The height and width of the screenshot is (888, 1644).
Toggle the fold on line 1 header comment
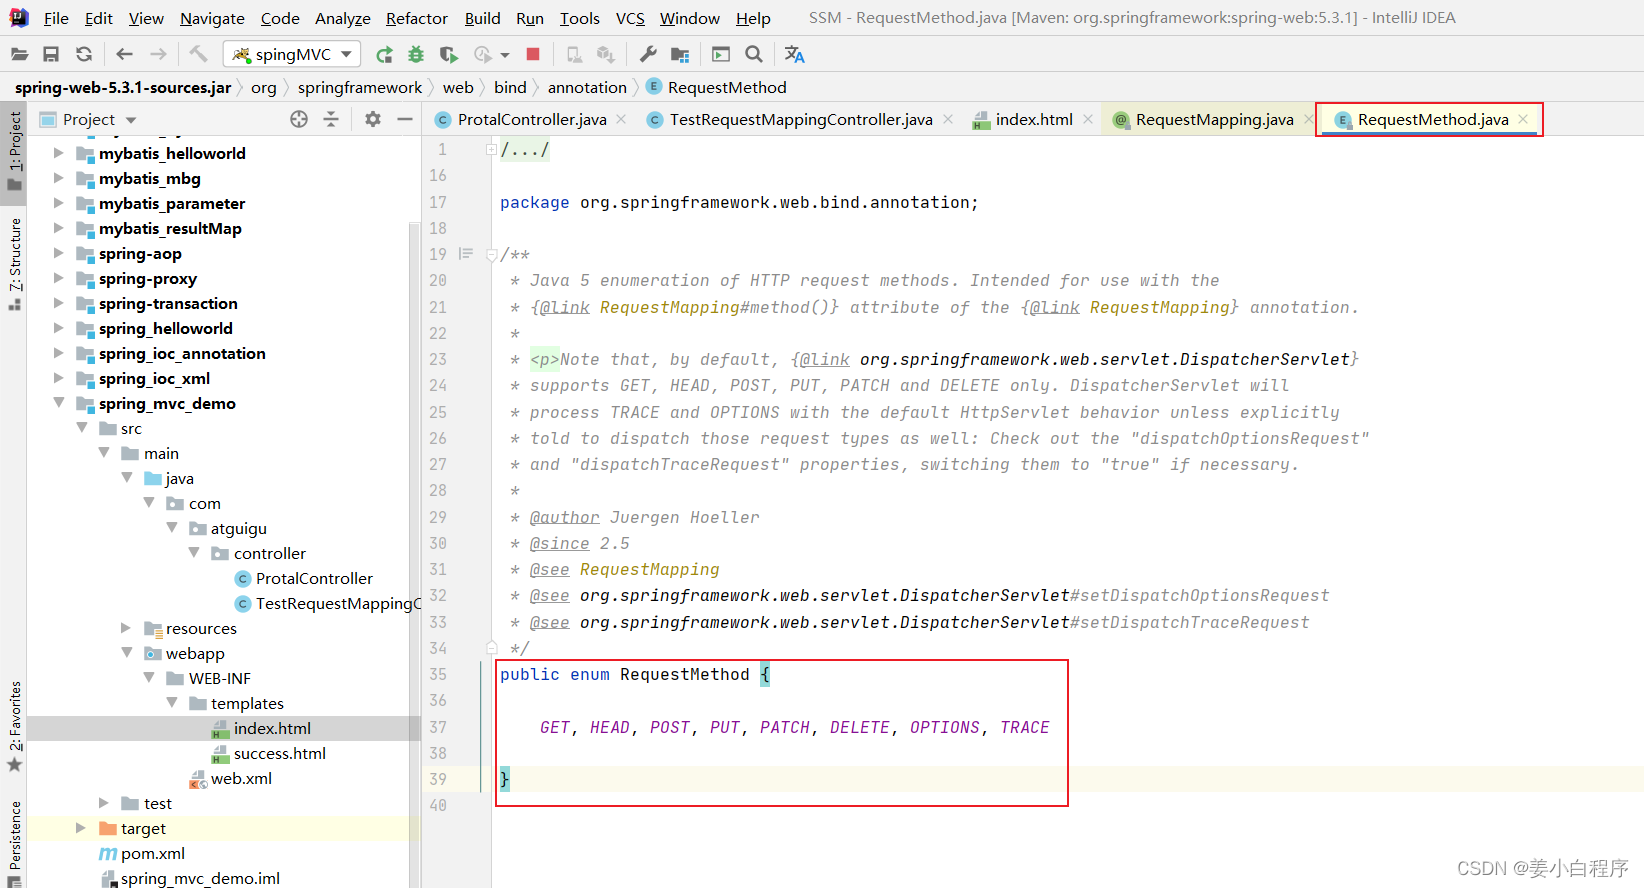click(x=491, y=150)
